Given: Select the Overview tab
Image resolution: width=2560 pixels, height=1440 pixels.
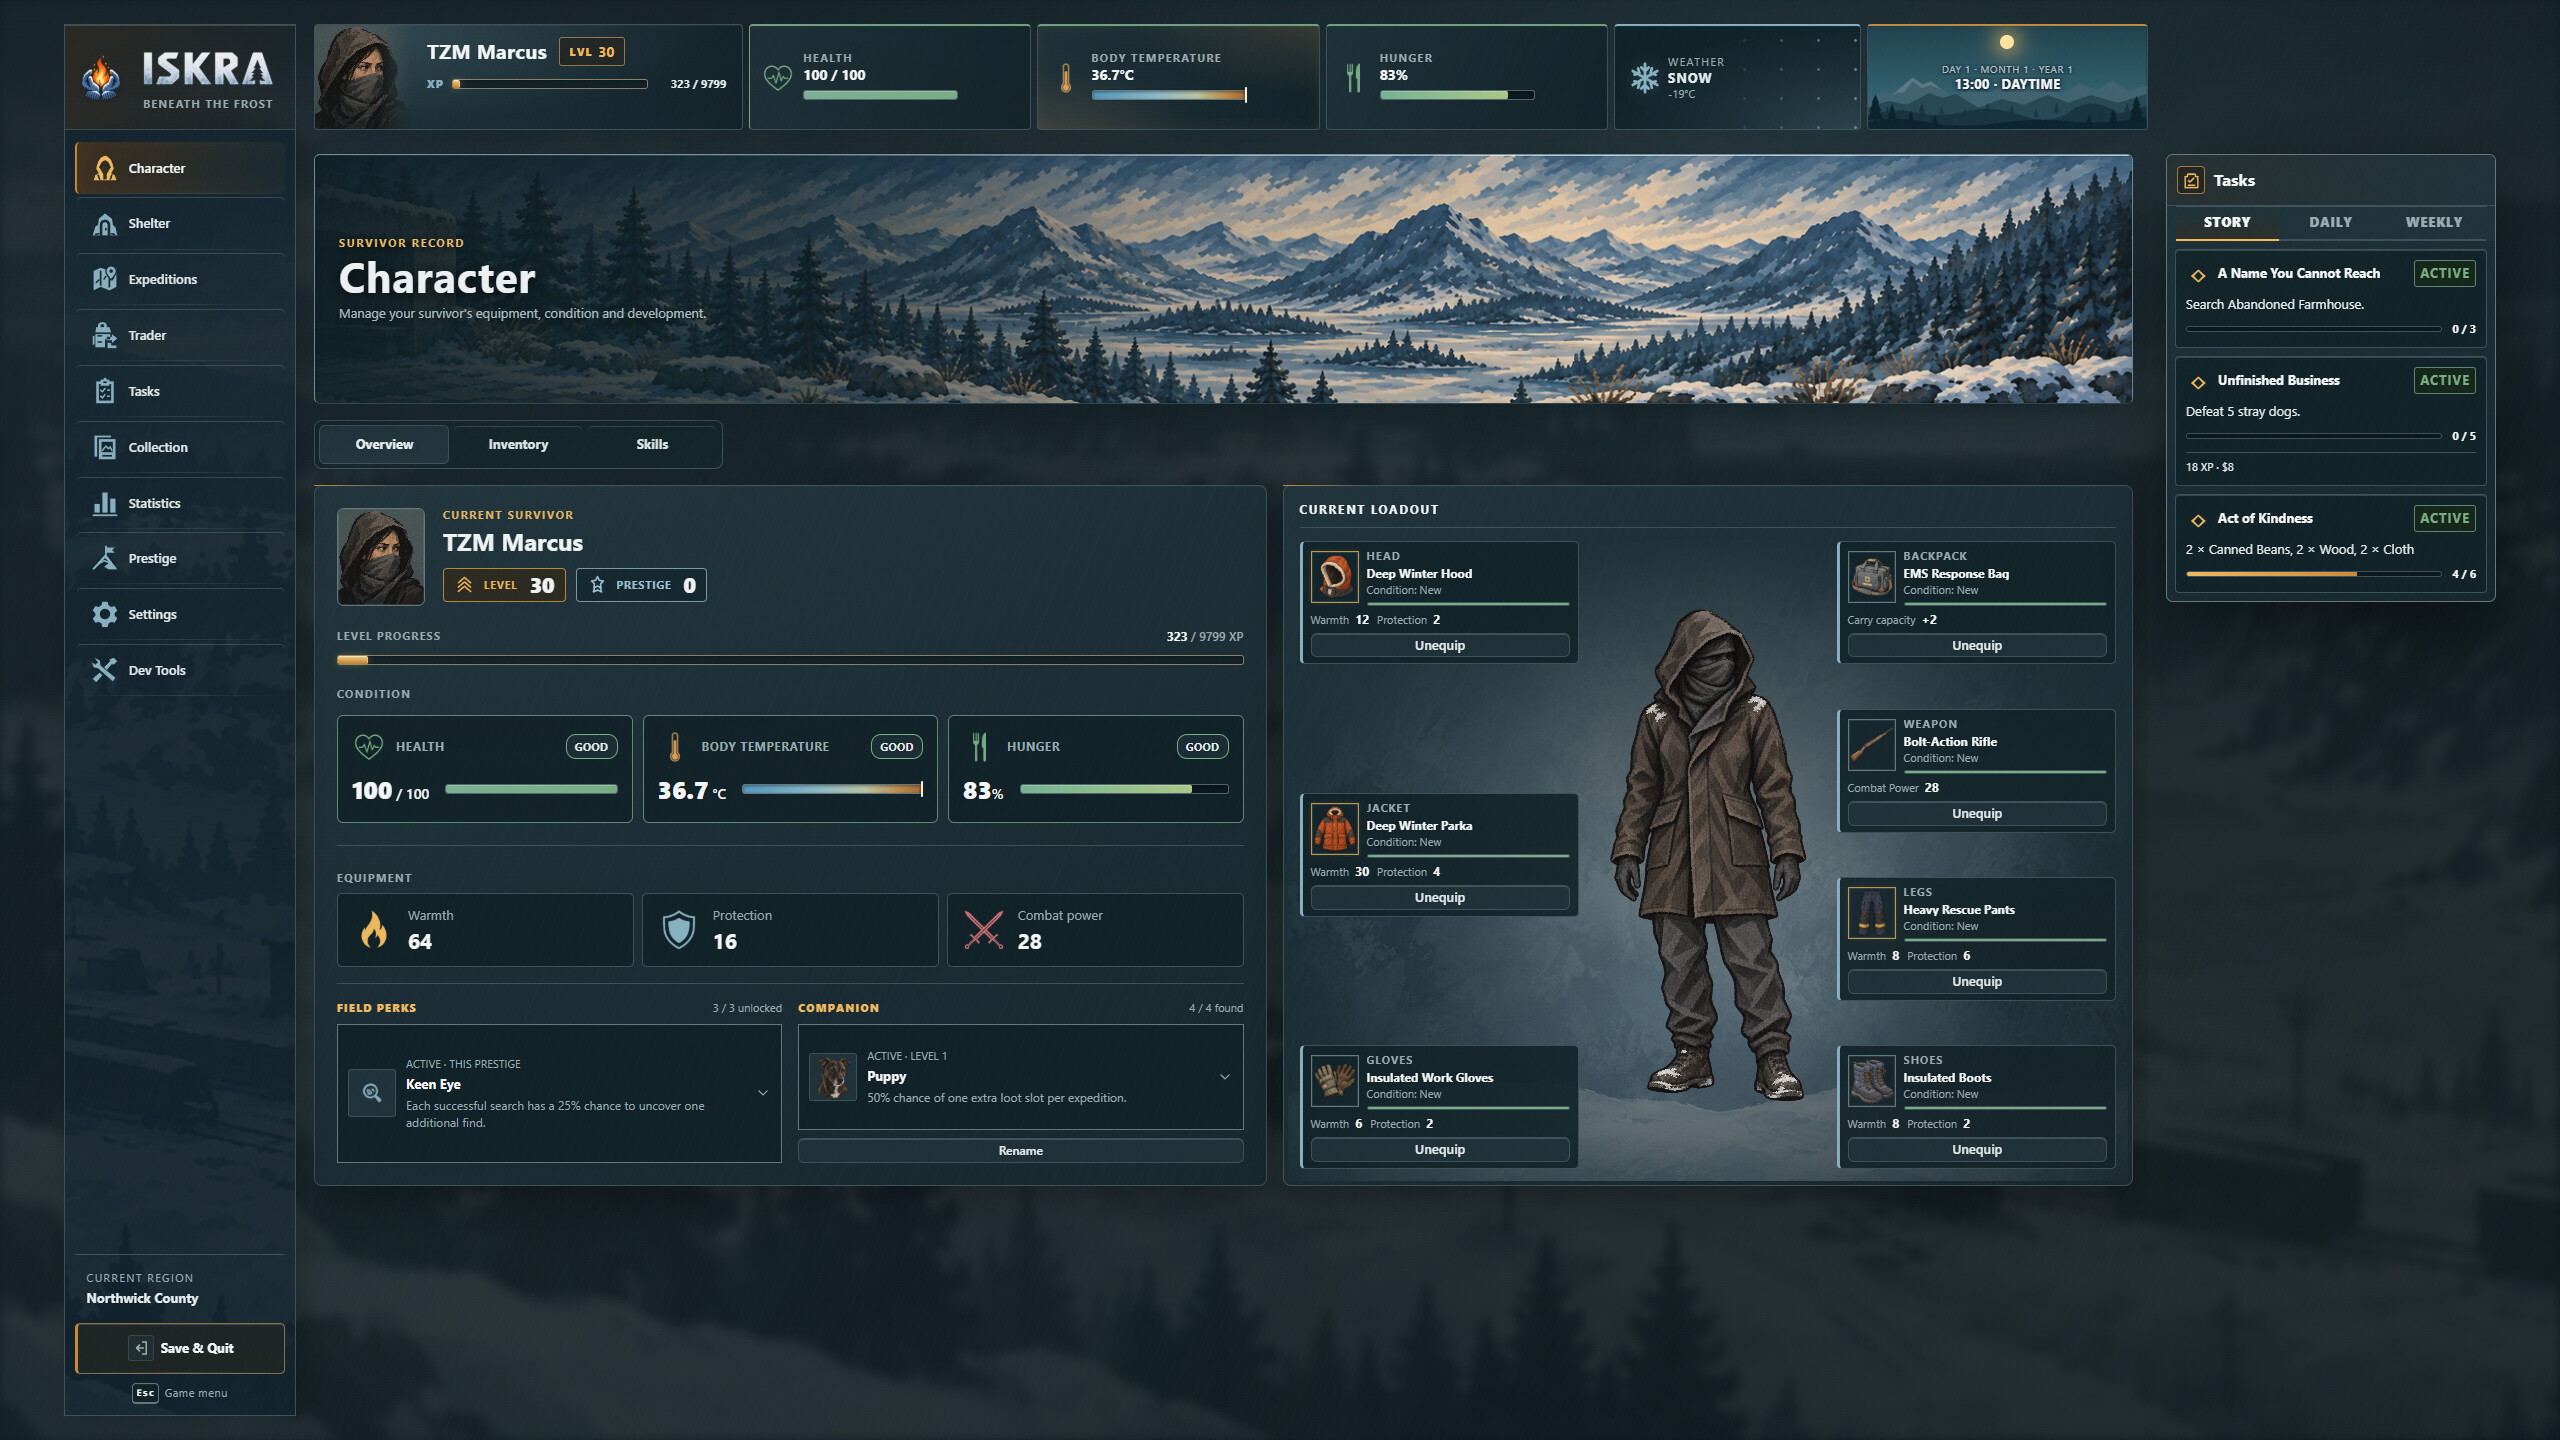Looking at the screenshot, I should point(384,444).
